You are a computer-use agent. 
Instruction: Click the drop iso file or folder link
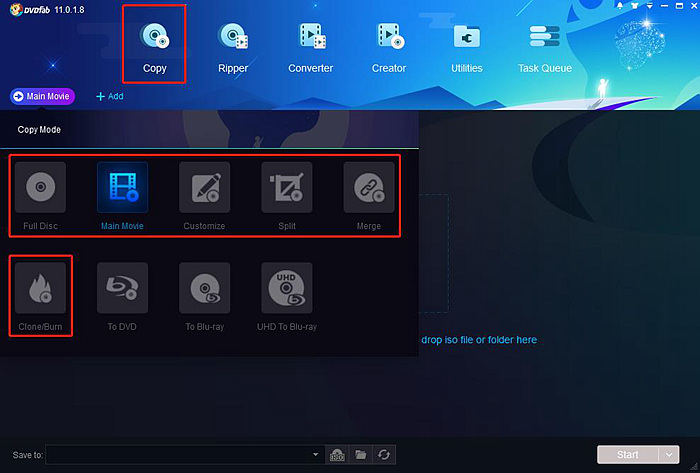[479, 340]
